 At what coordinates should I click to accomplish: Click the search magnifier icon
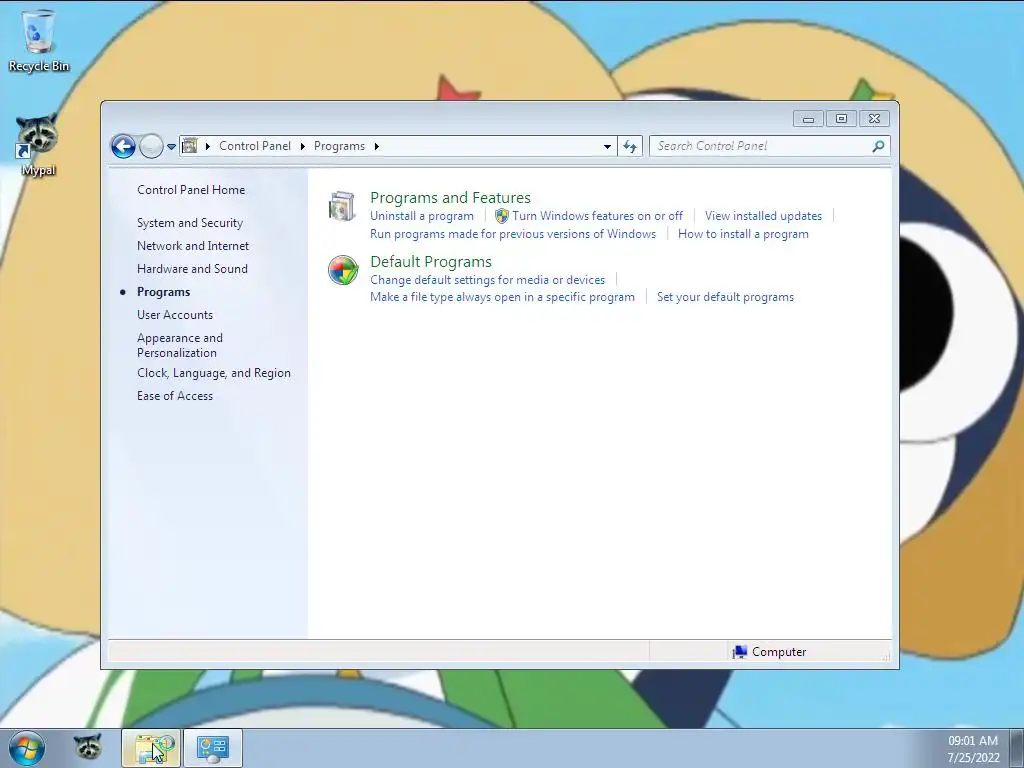point(878,146)
